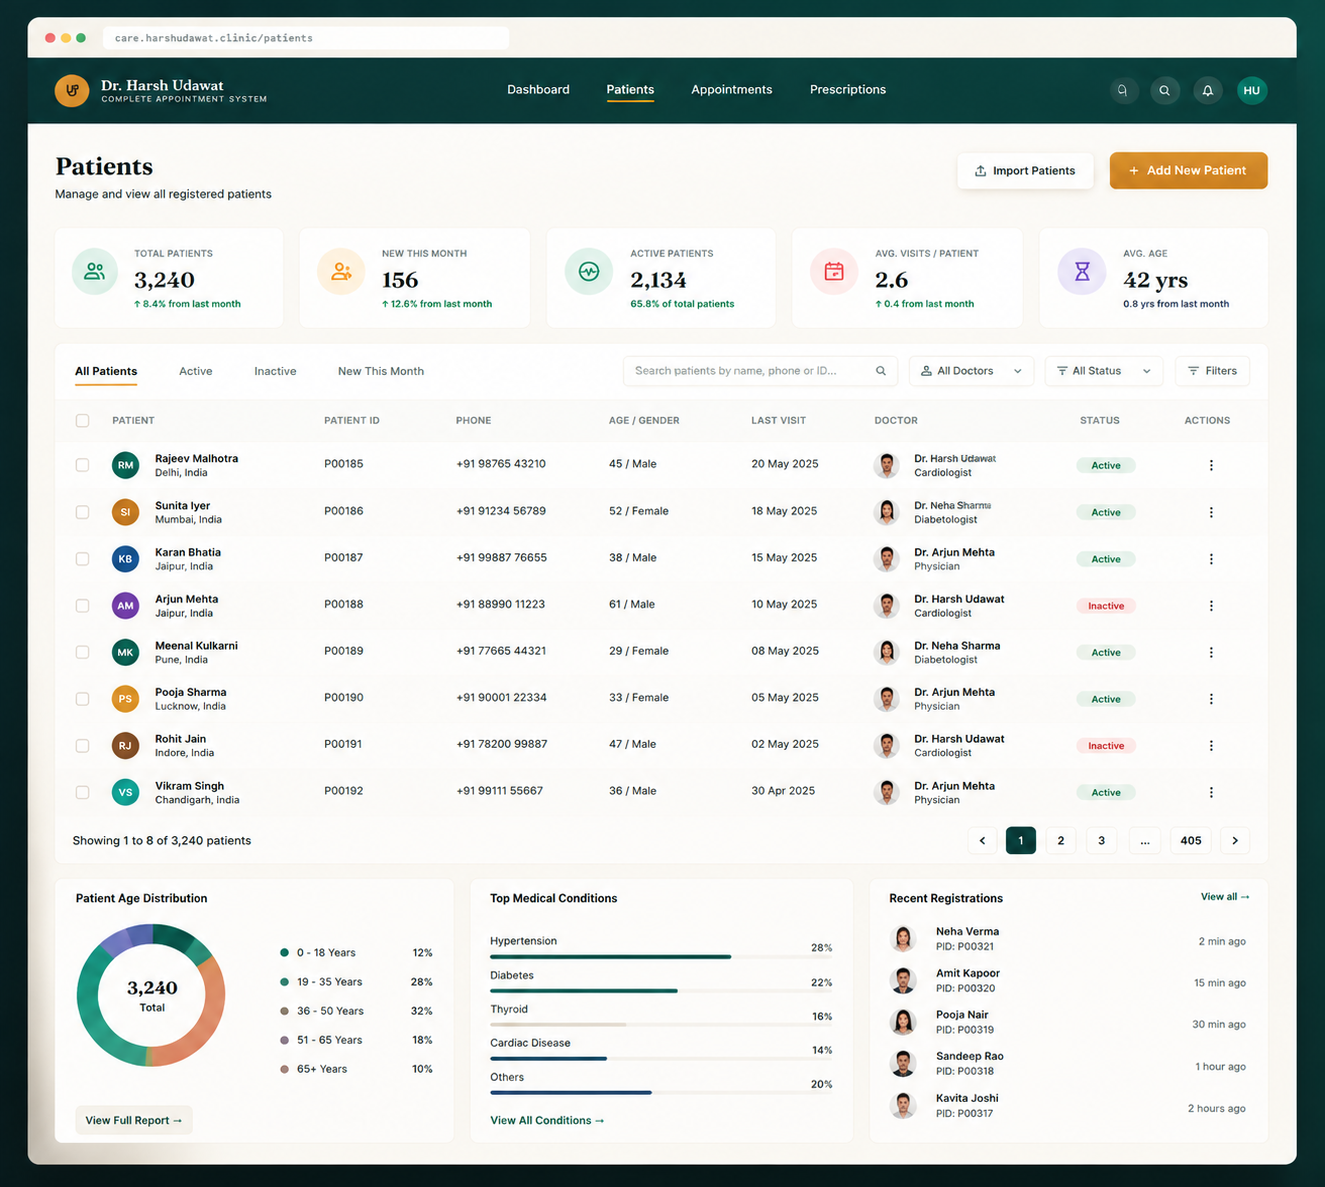Viewport: 1325px width, 1187px height.
Task: Click the Add New Patient button
Action: point(1188,171)
